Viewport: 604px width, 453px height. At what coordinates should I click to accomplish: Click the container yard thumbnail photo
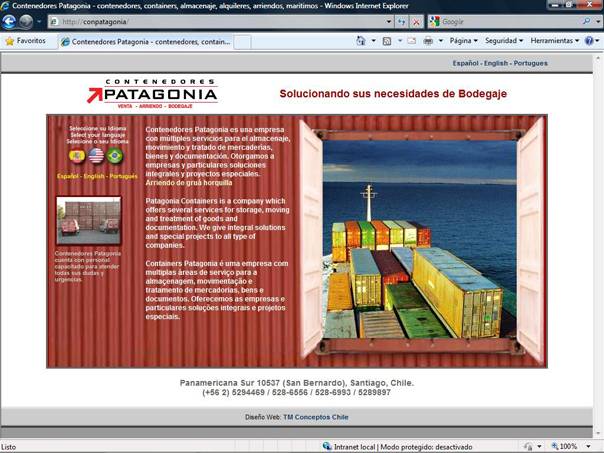89,221
